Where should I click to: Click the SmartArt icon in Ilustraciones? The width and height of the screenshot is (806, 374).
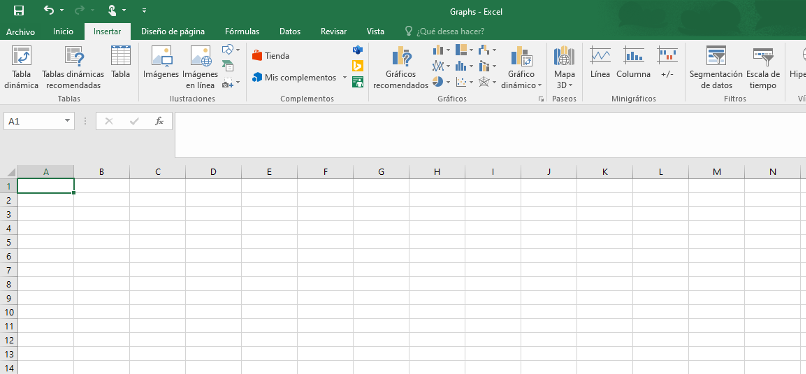pyautogui.click(x=228, y=66)
